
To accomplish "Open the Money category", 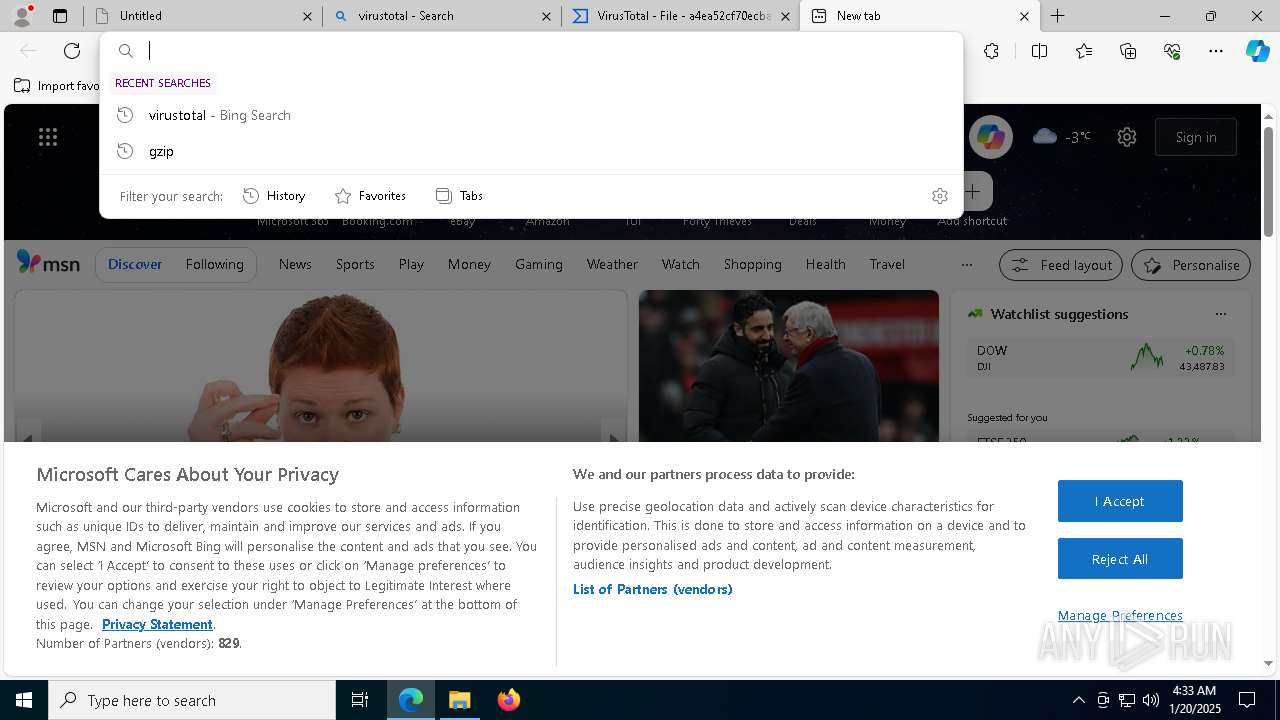I will 469,265.
